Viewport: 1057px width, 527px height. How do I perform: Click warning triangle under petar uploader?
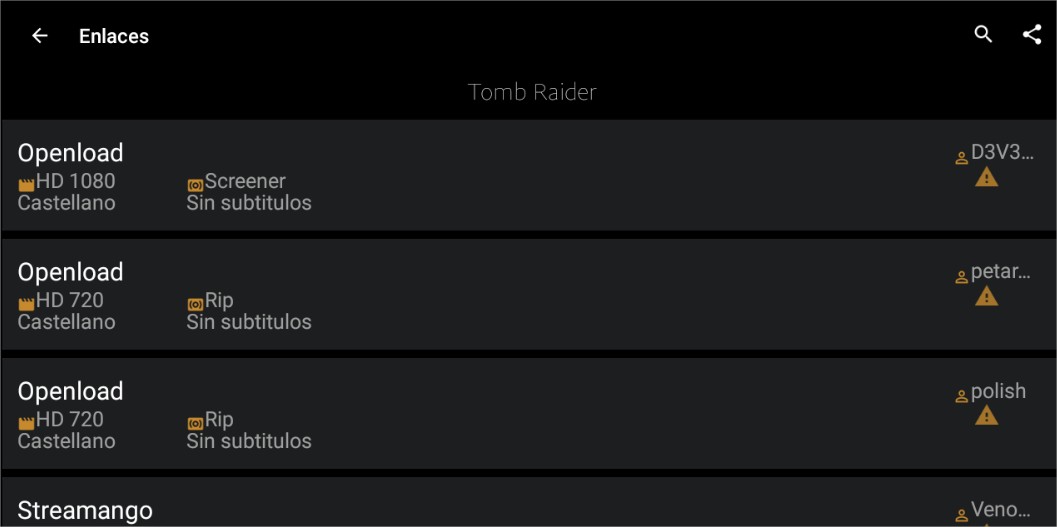987,297
